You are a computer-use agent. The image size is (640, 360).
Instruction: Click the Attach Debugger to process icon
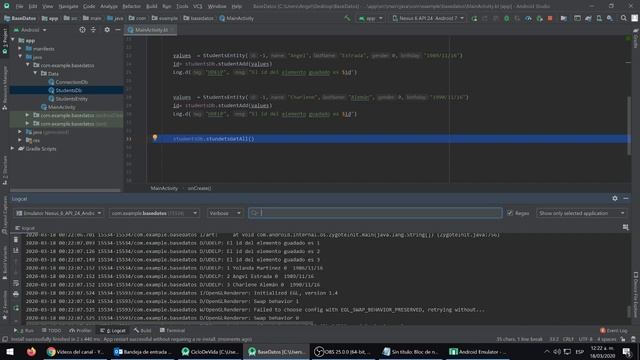[x=539, y=18]
